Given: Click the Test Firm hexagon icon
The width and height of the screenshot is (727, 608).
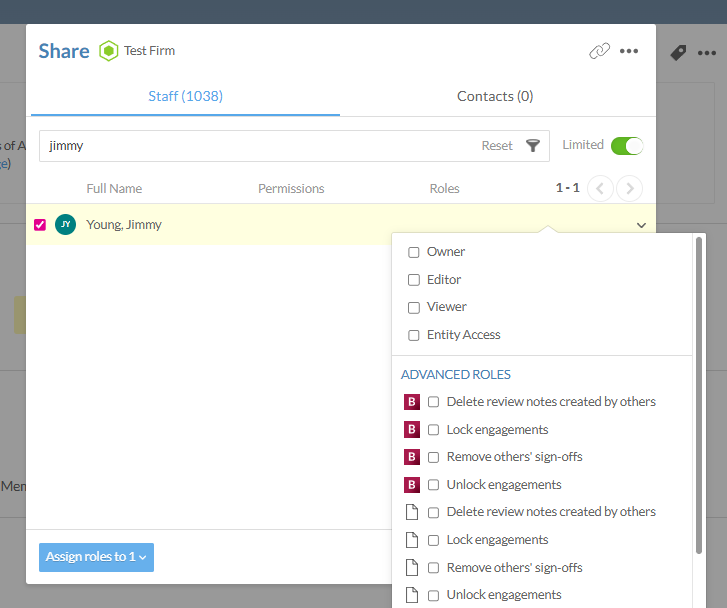Looking at the screenshot, I should point(108,51).
